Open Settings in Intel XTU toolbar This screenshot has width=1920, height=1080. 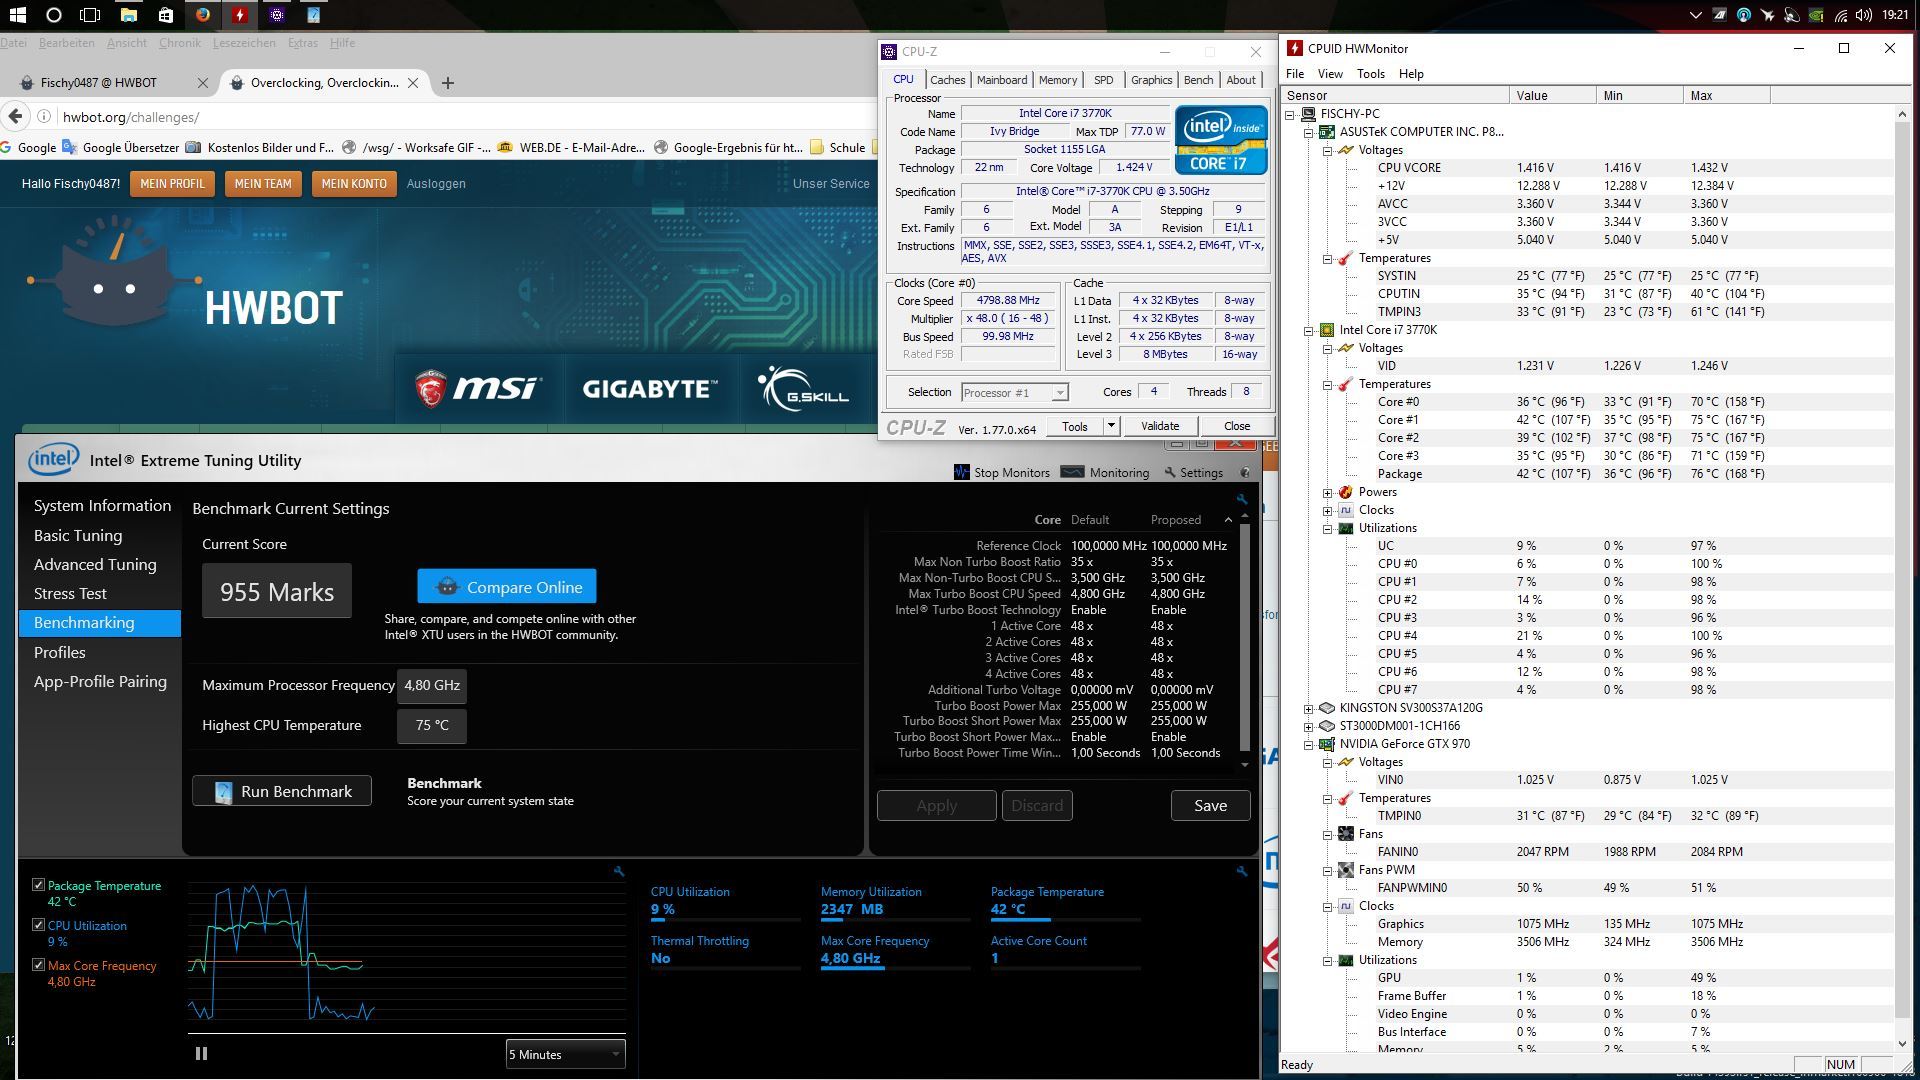click(x=1194, y=472)
